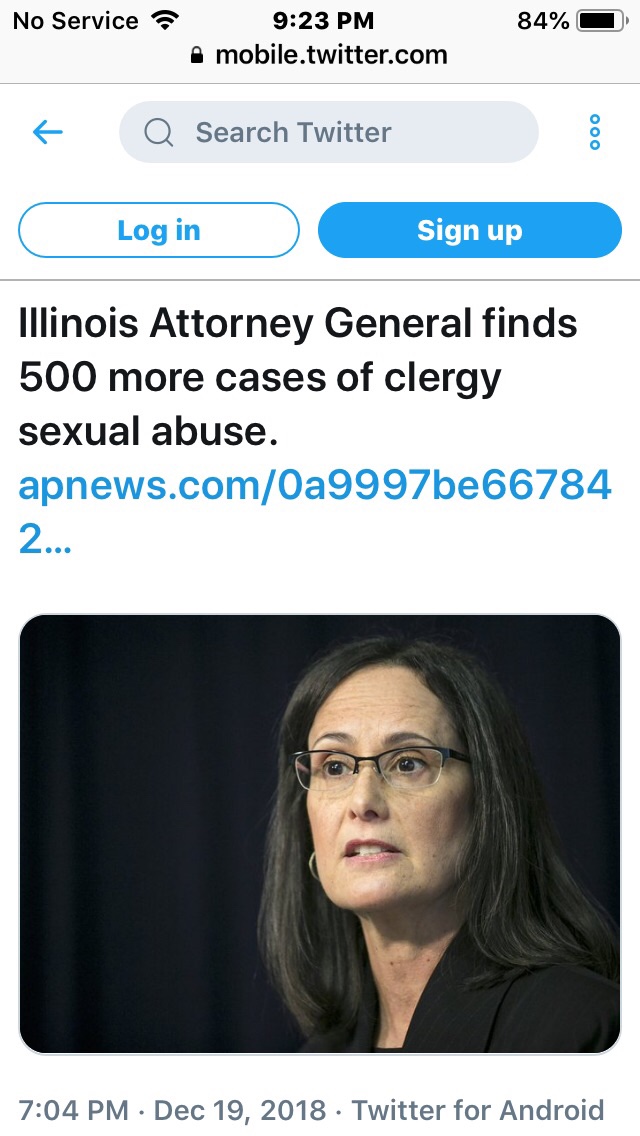Click the Twitter for Android source link
The image size is (640, 1136).
coord(478,1110)
